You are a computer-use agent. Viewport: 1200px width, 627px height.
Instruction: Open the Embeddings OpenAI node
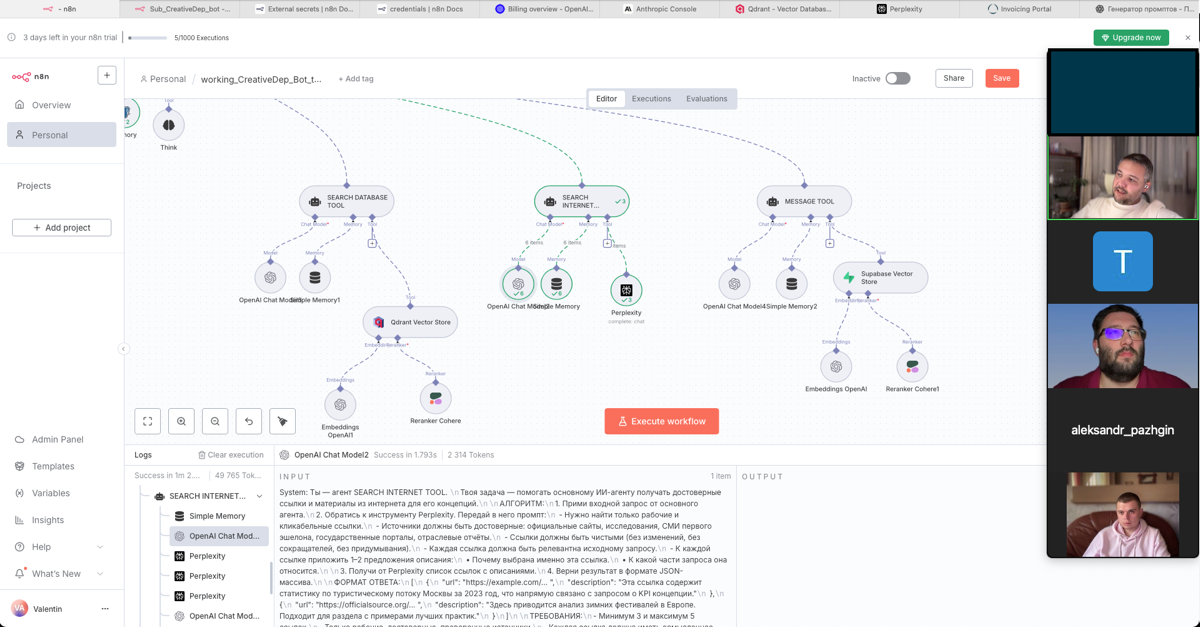coord(836,366)
